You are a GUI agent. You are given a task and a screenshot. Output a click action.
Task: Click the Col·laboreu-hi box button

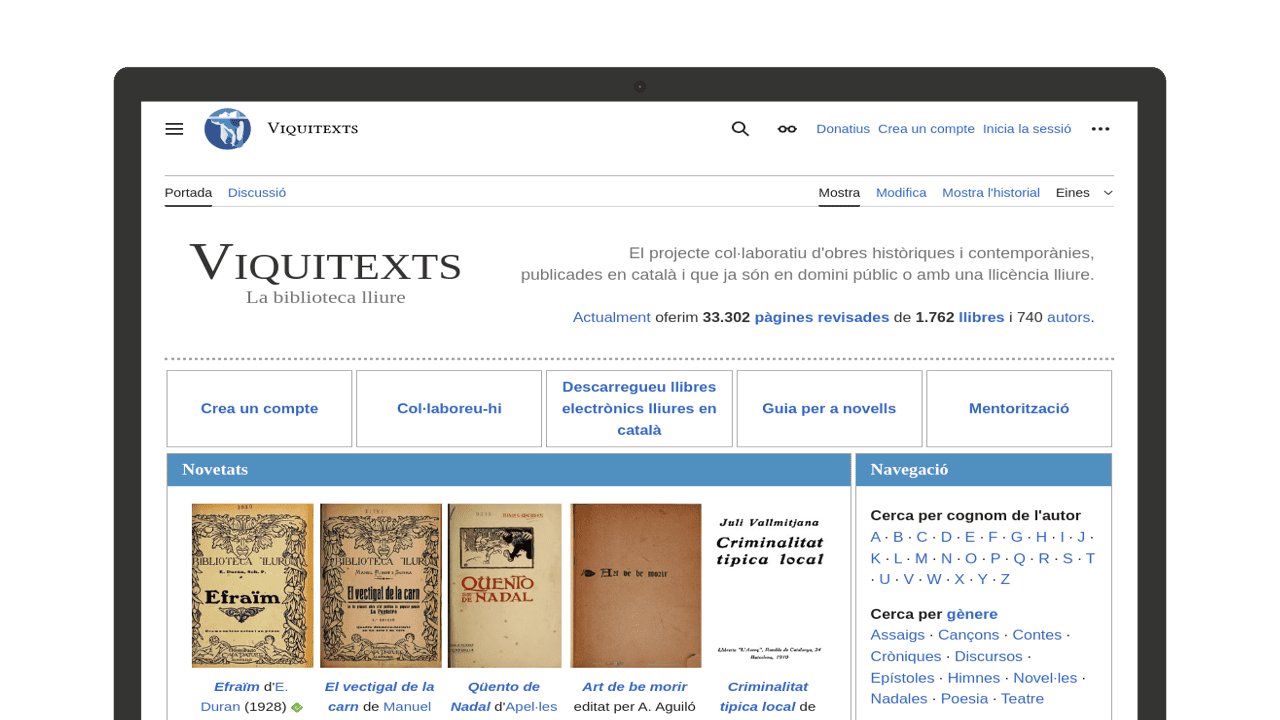[449, 408]
